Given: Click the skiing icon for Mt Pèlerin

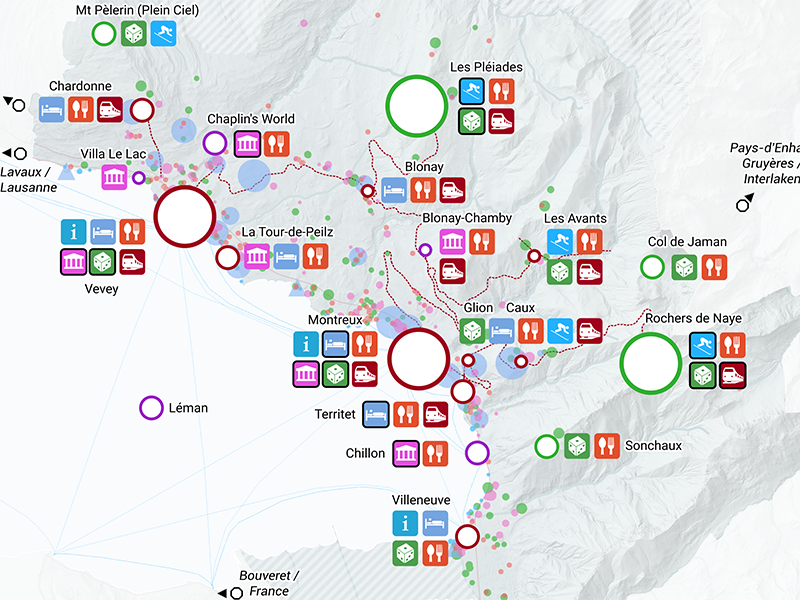Looking at the screenshot, I should pyautogui.click(x=163, y=34).
